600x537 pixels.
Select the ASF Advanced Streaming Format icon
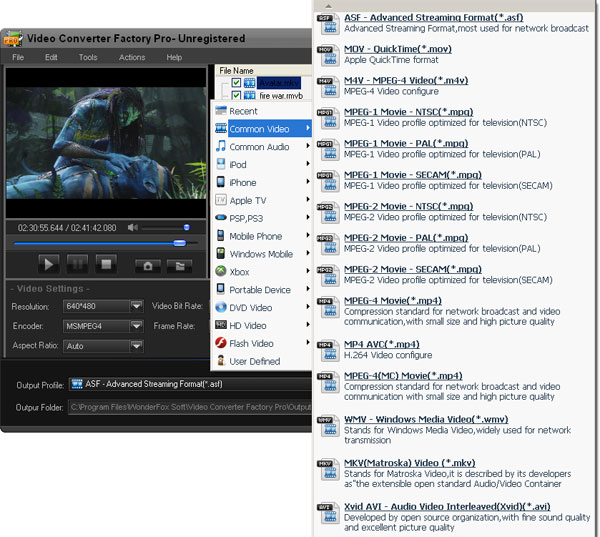click(326, 19)
